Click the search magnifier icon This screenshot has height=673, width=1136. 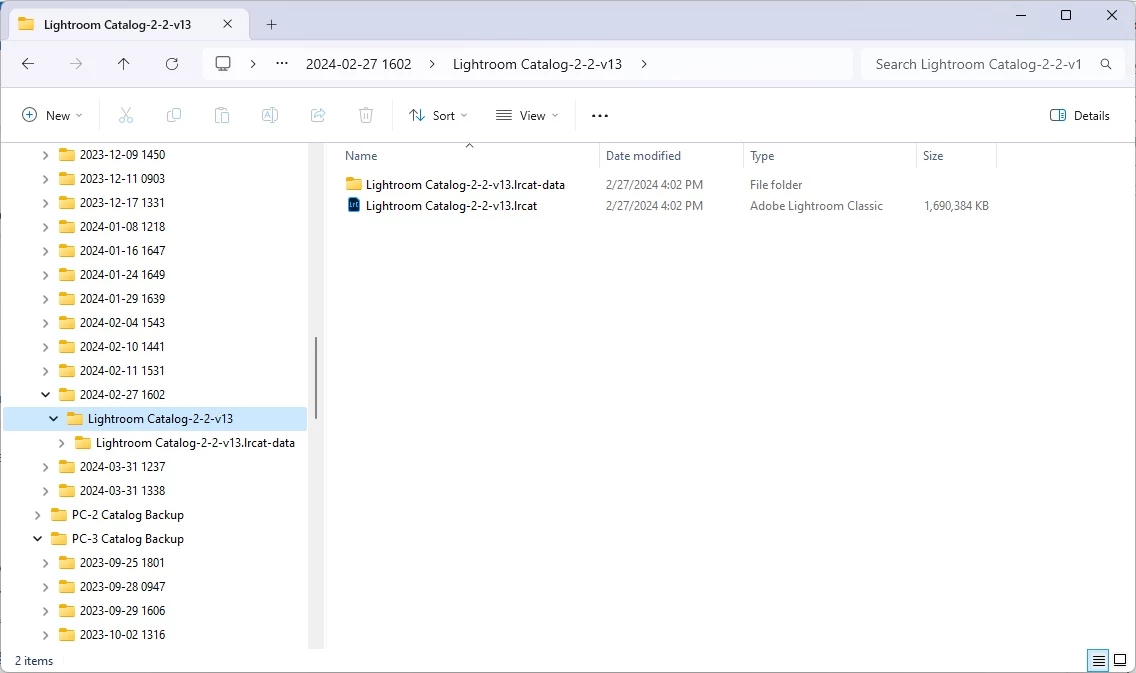pos(1106,64)
